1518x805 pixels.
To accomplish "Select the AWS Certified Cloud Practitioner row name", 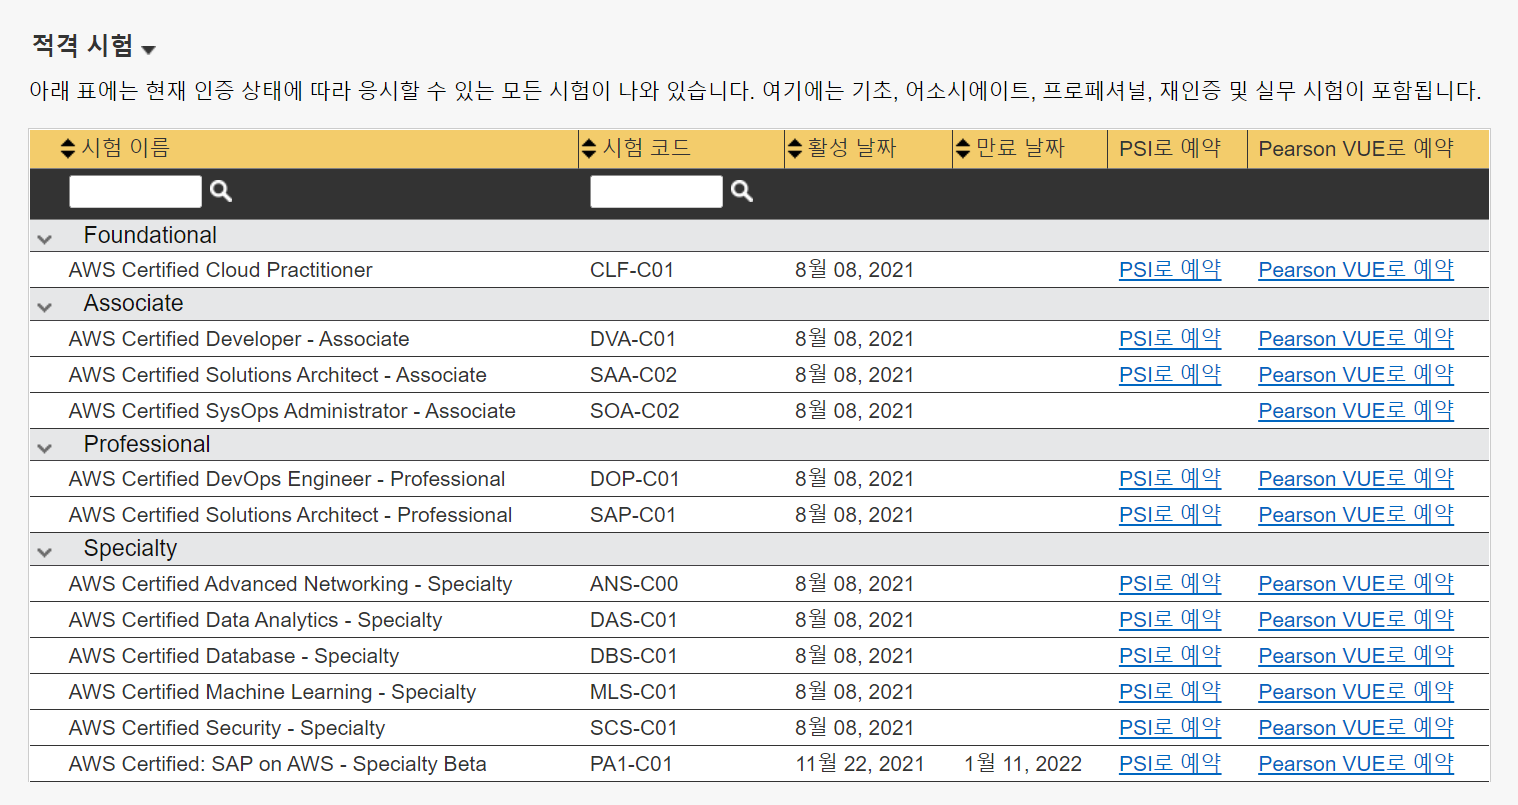I will coord(220,270).
